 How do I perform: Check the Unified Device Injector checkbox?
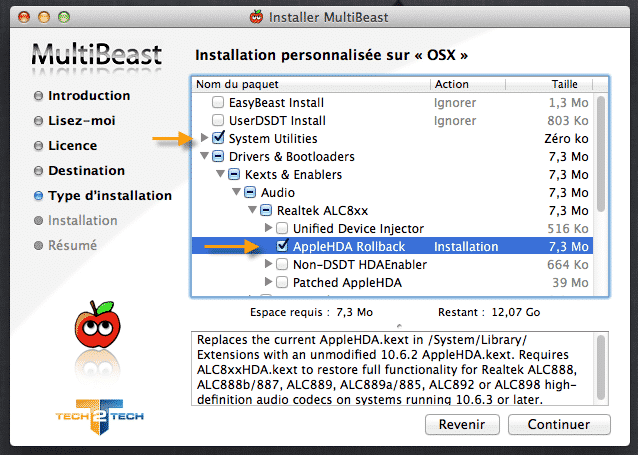(283, 229)
